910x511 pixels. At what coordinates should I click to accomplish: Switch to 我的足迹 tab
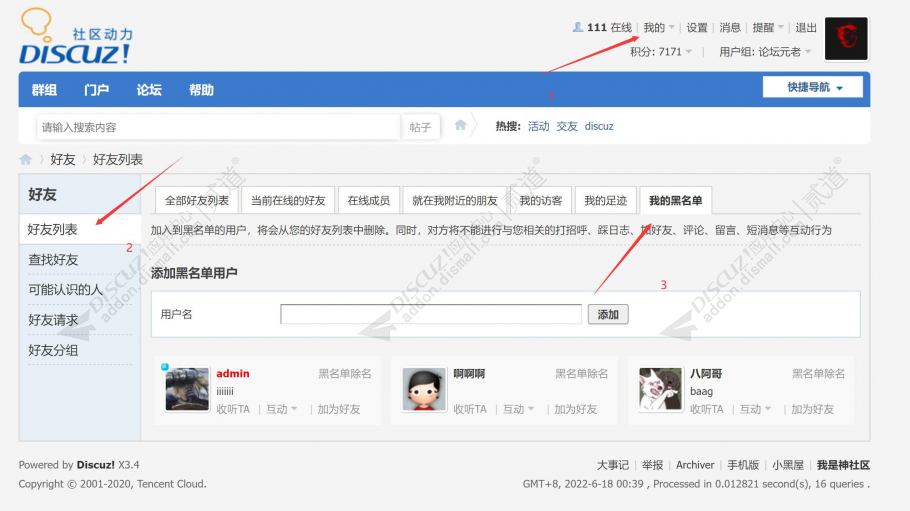pyautogui.click(x=605, y=200)
